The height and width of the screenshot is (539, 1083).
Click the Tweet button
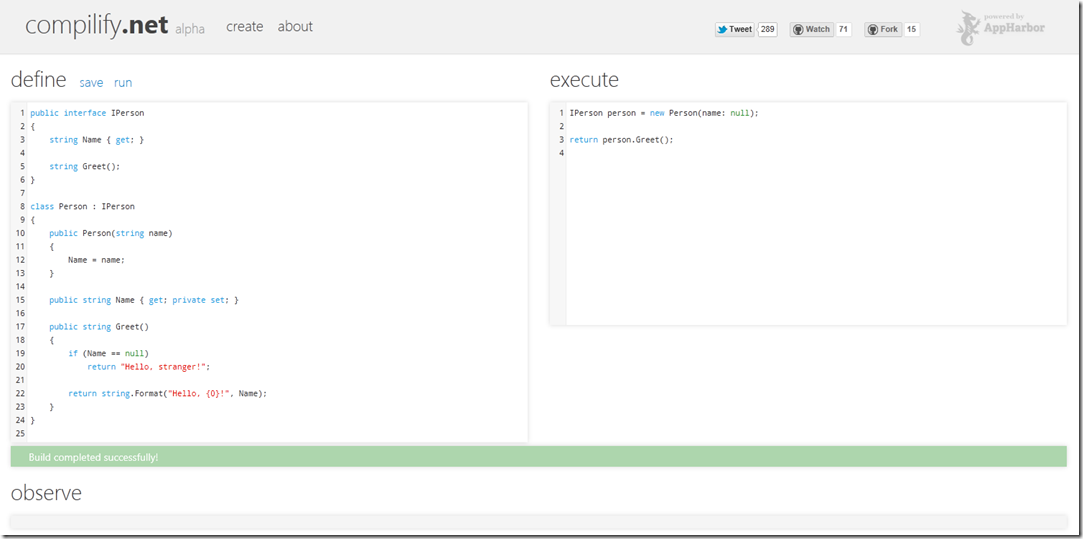coord(735,29)
